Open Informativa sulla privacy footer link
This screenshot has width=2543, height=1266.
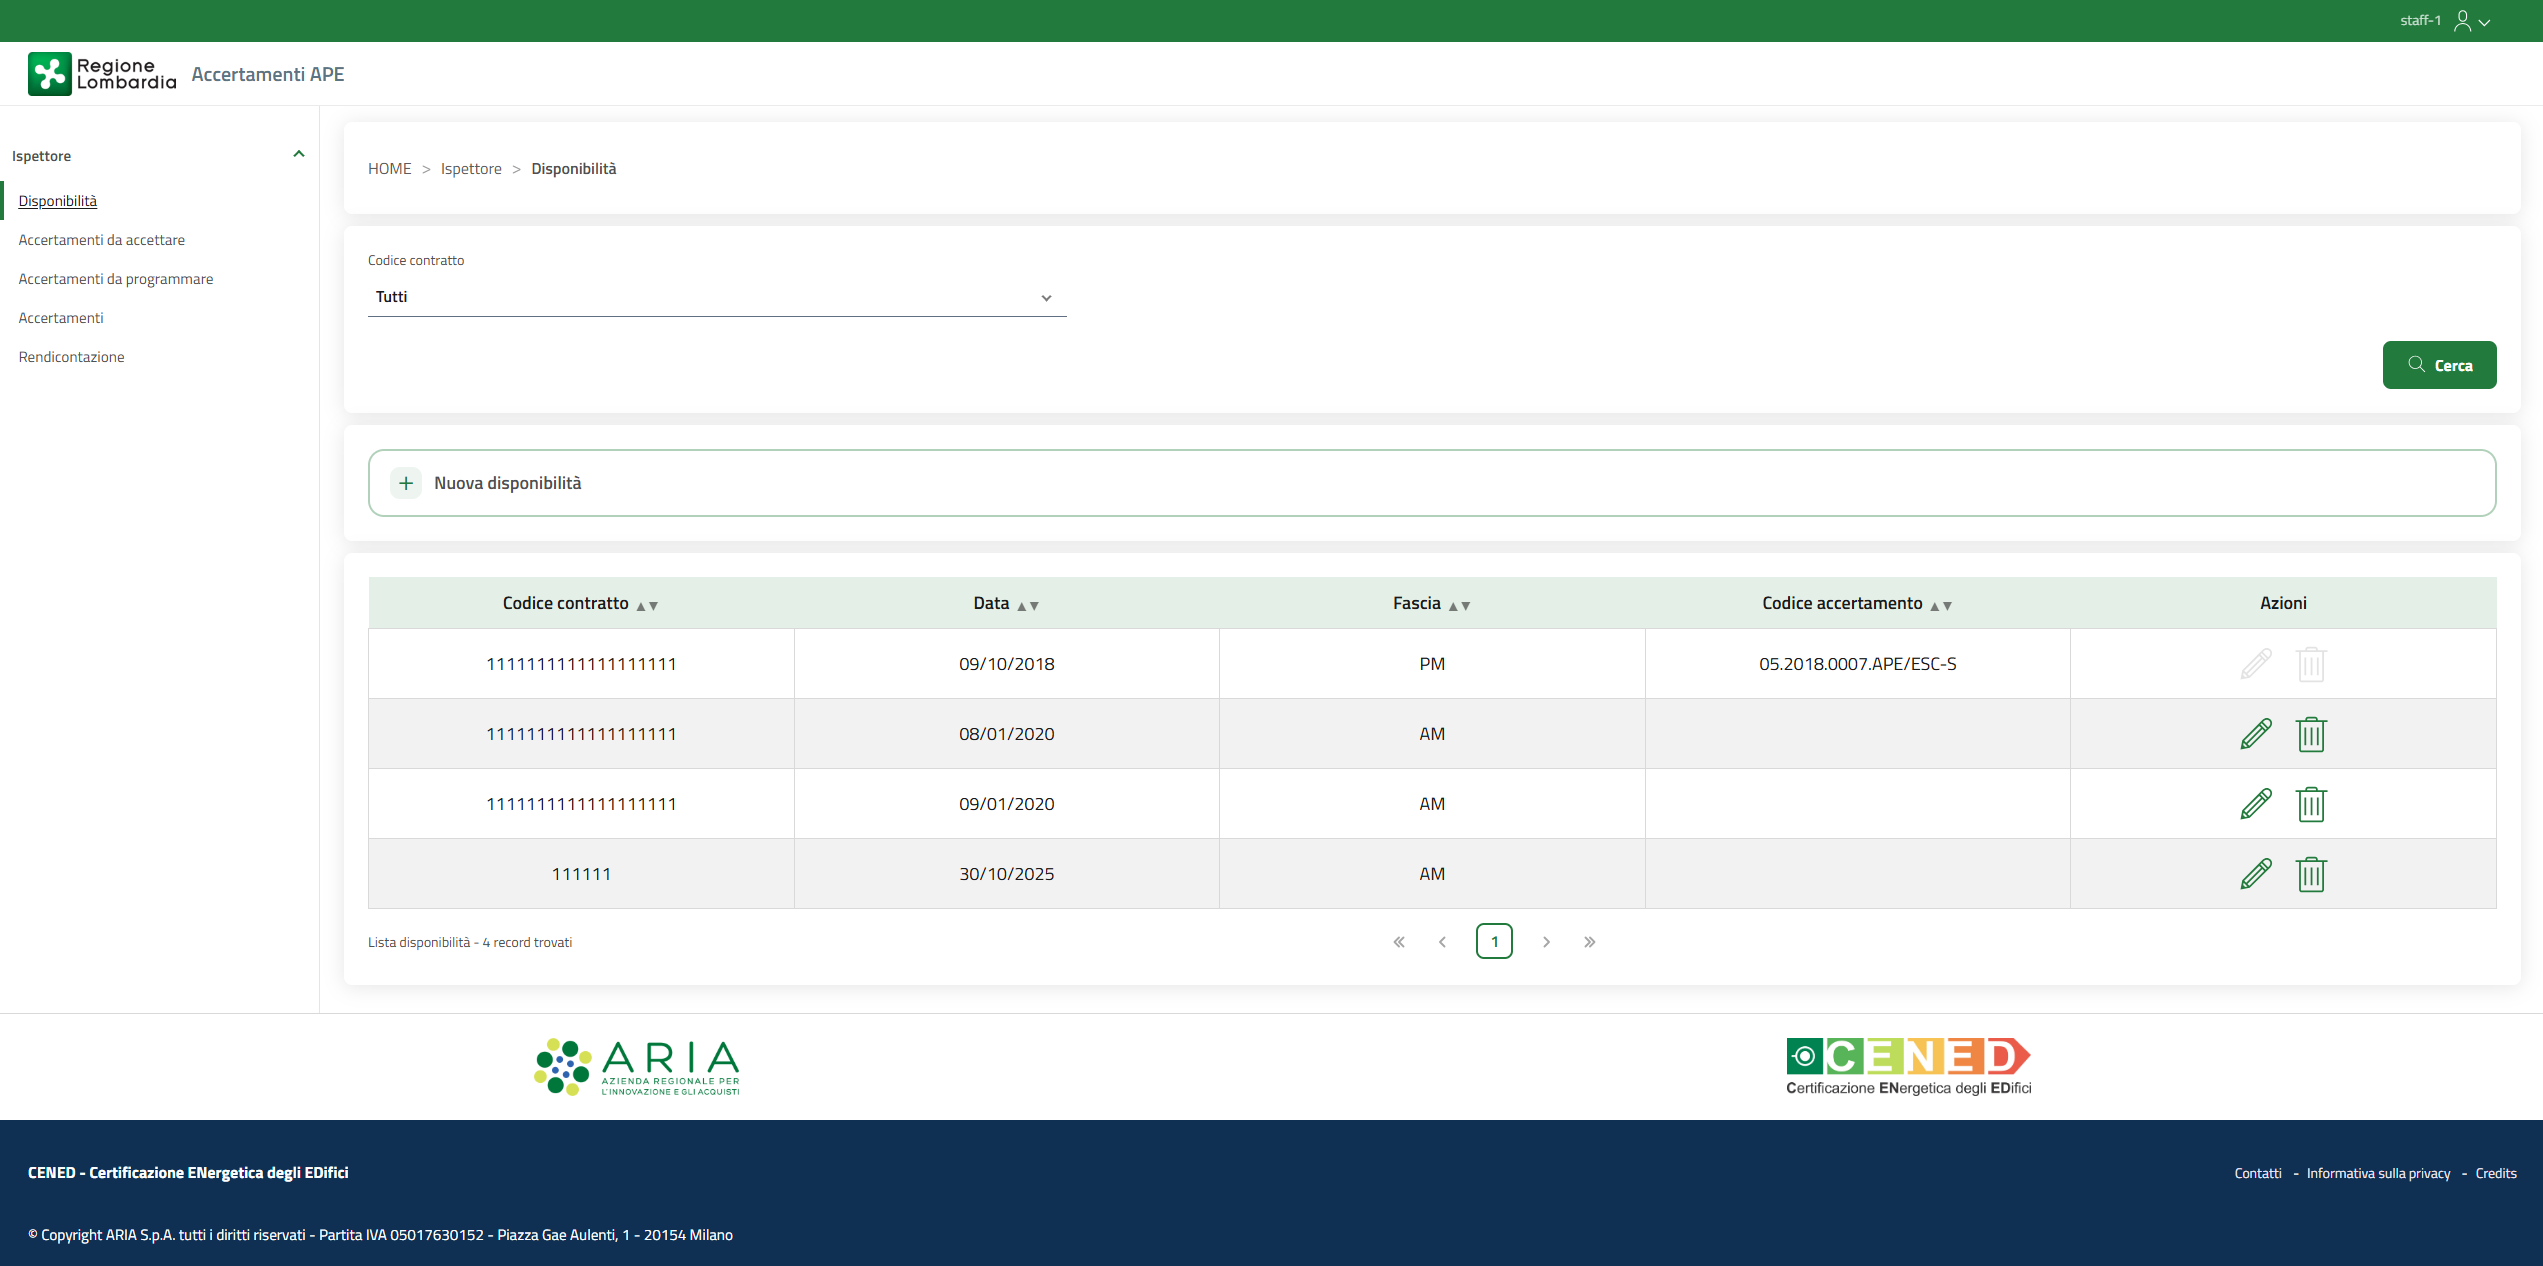point(2379,1174)
